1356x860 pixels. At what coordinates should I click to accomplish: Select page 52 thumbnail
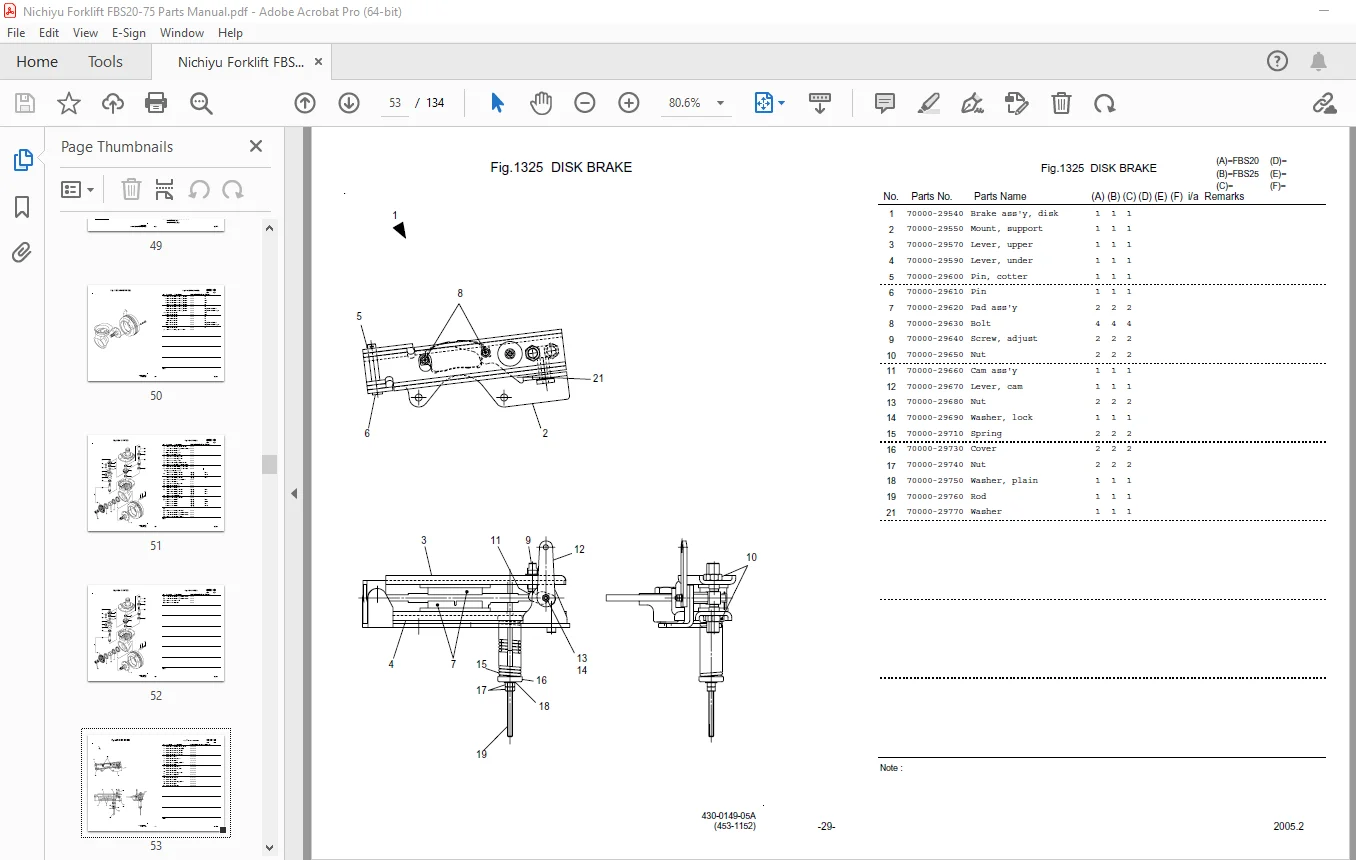[x=156, y=633]
